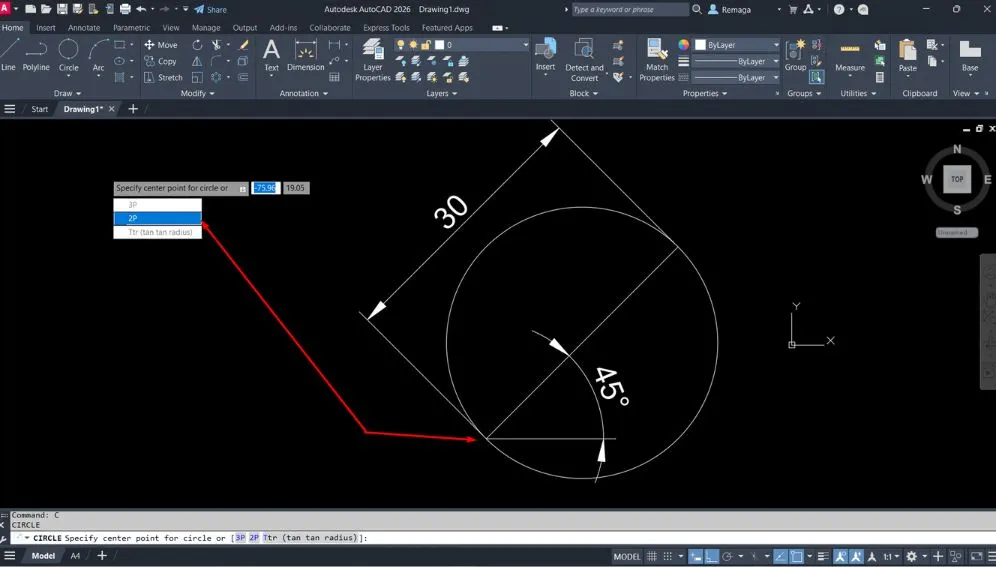Toggle group selection mode in Groups panel

click(x=816, y=77)
